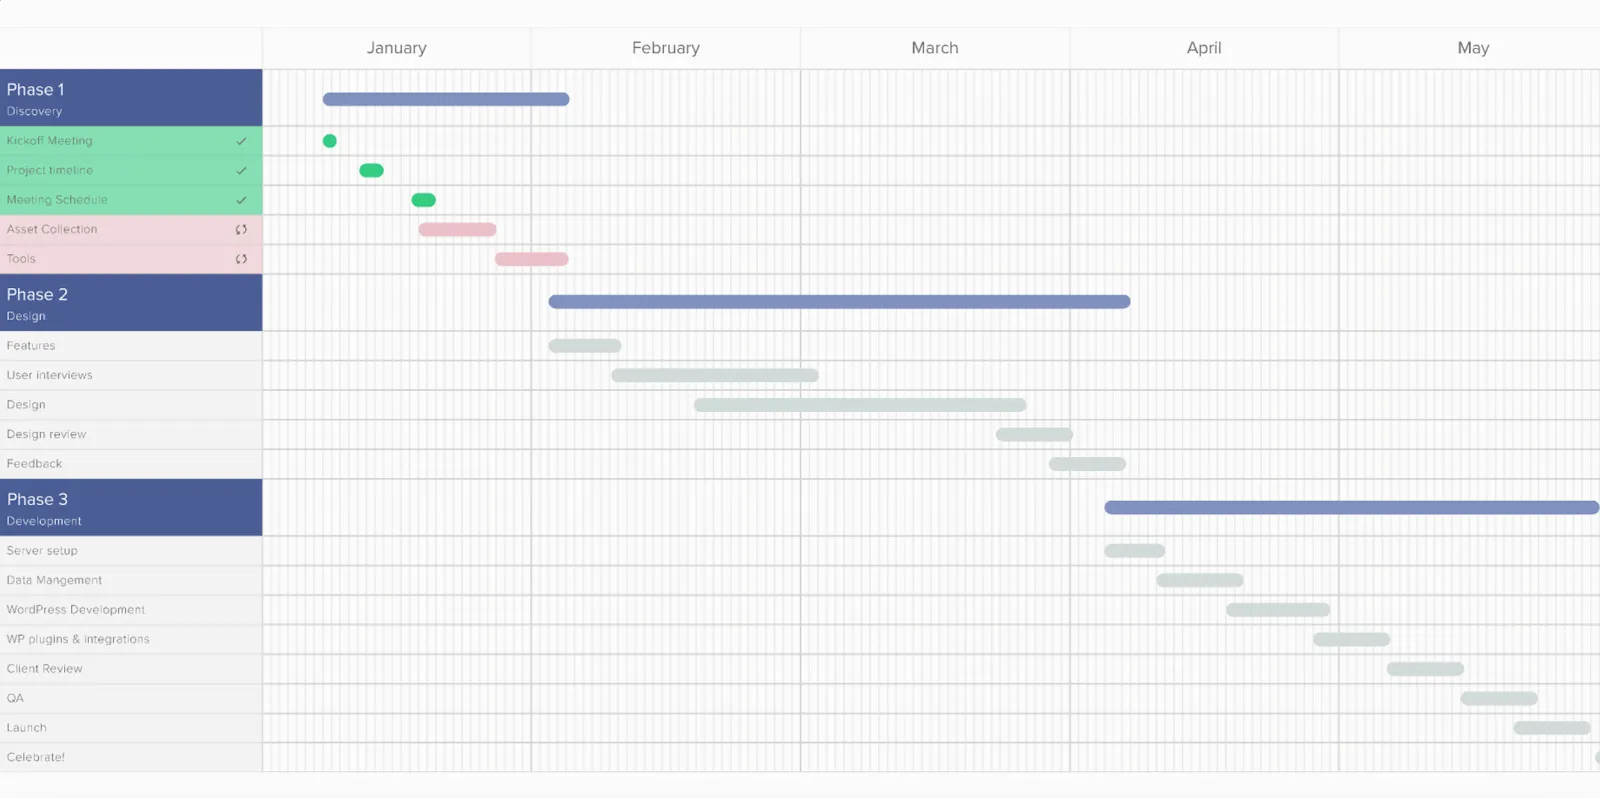This screenshot has height=798, width=1600.
Task: Collapse the Phase 1 Discovery section
Action: 131,98
